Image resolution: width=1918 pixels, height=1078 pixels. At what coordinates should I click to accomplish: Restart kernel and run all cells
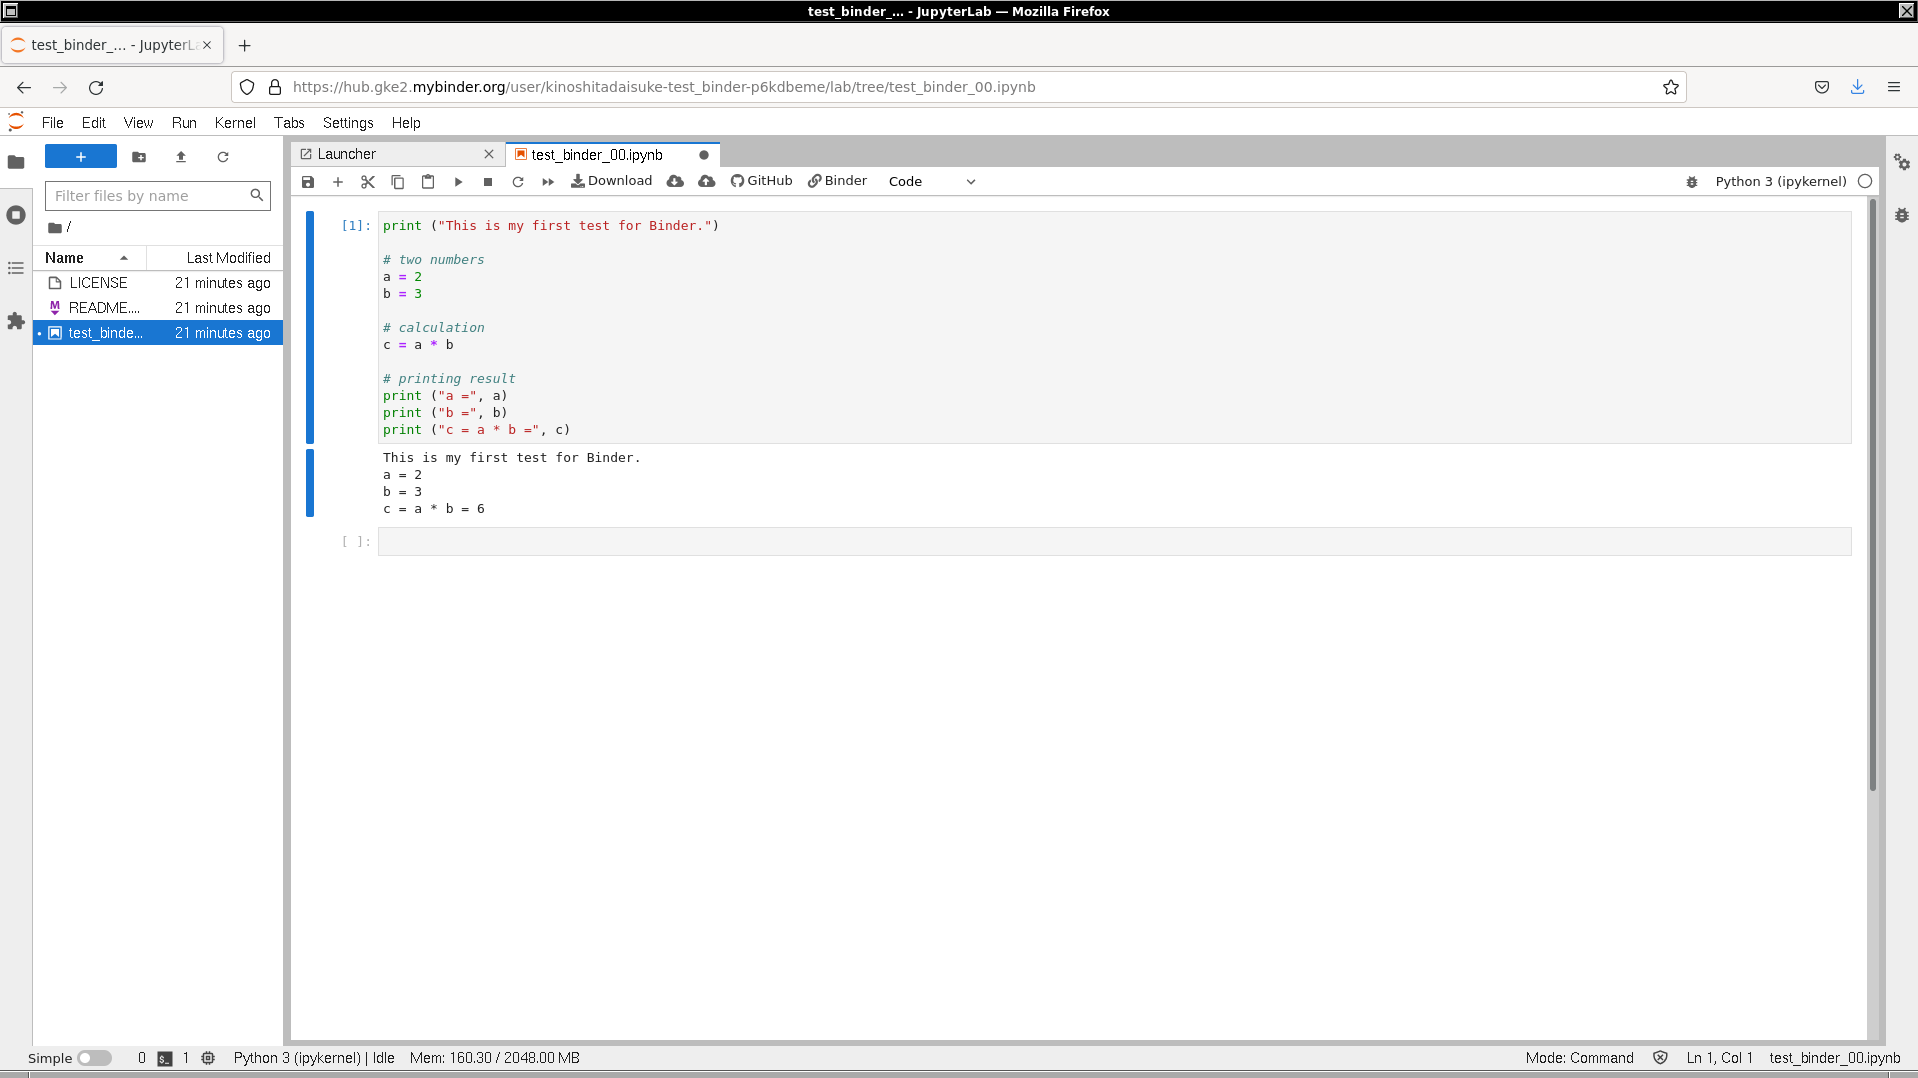tap(548, 182)
